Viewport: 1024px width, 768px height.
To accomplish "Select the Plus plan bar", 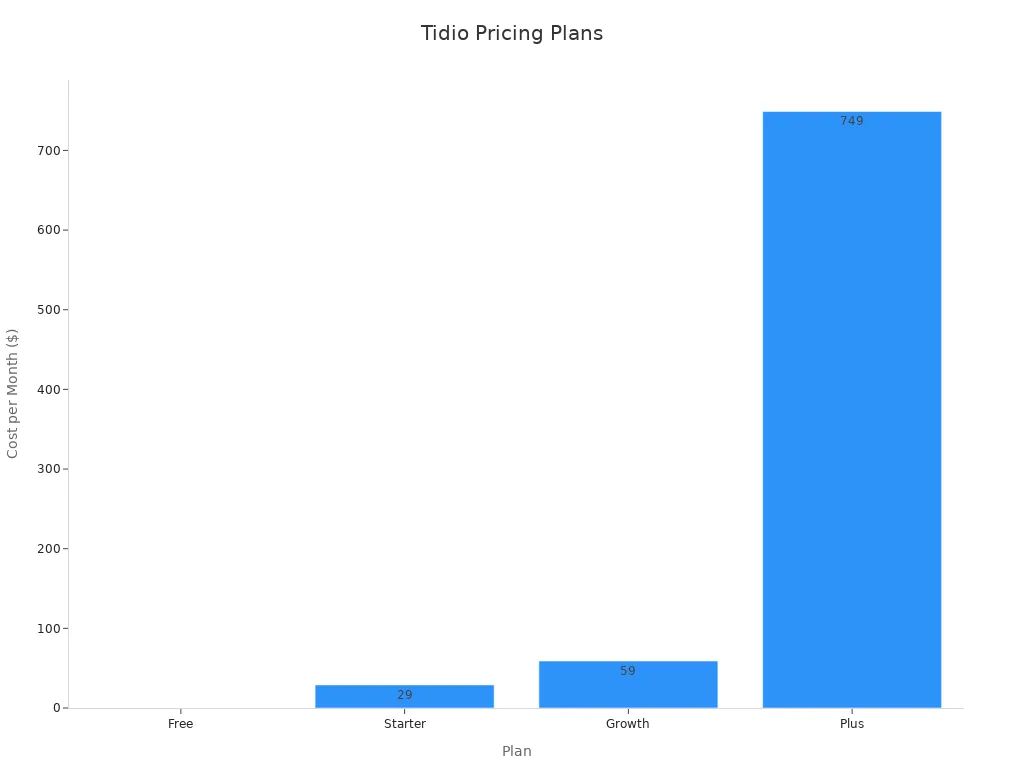I will (x=851, y=420).
